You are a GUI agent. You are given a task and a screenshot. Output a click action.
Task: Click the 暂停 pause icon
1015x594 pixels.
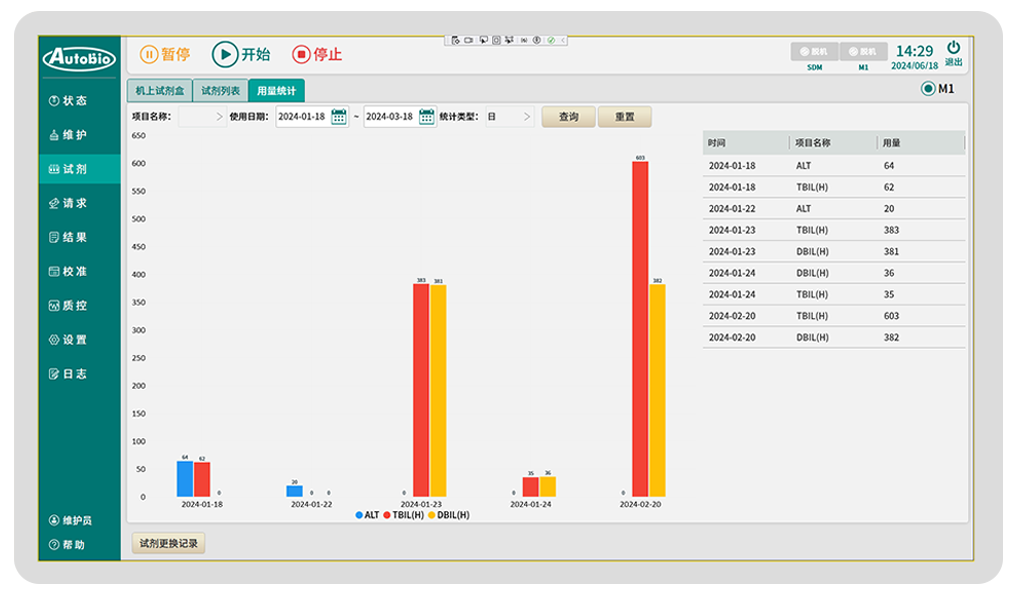[x=149, y=55]
